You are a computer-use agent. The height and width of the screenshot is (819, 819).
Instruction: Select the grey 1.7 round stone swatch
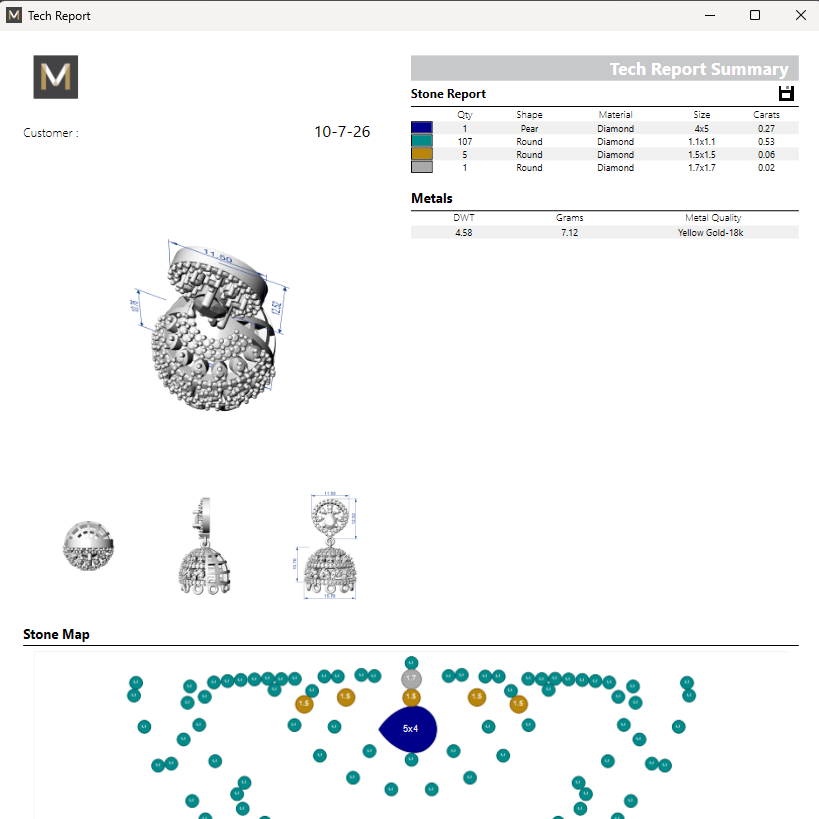click(422, 167)
